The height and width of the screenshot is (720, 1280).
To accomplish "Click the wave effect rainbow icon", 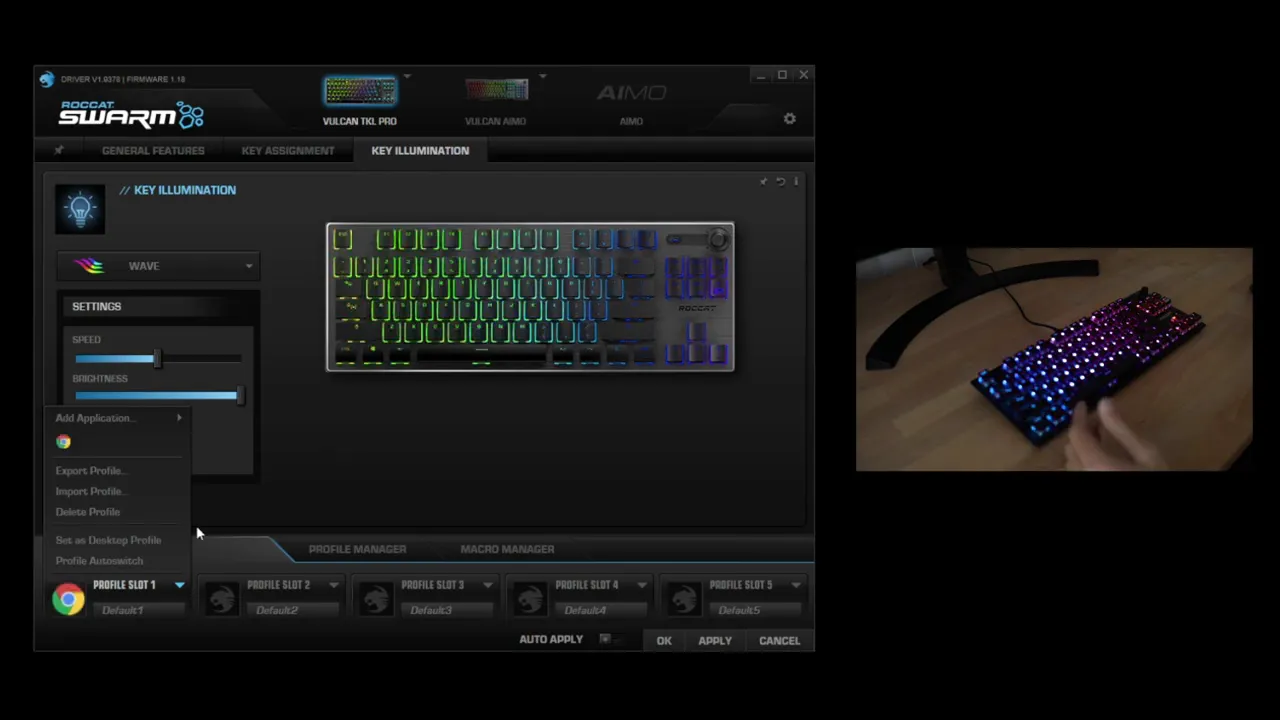I will pyautogui.click(x=88, y=266).
